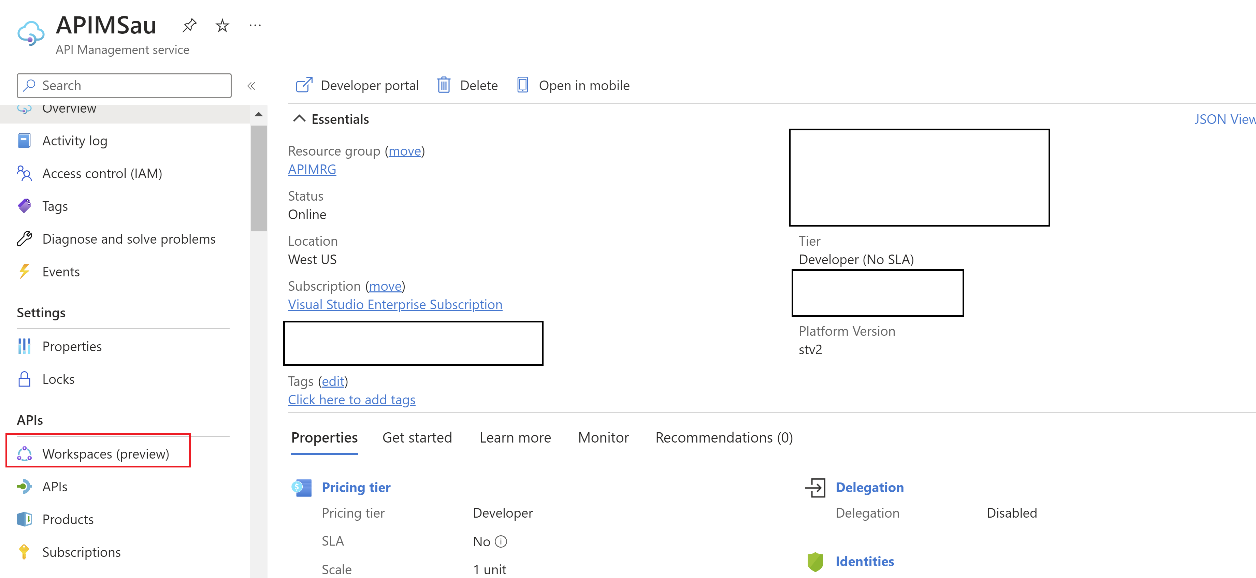Click the Developer portal external icon
The image size is (1256, 578).
coord(304,85)
